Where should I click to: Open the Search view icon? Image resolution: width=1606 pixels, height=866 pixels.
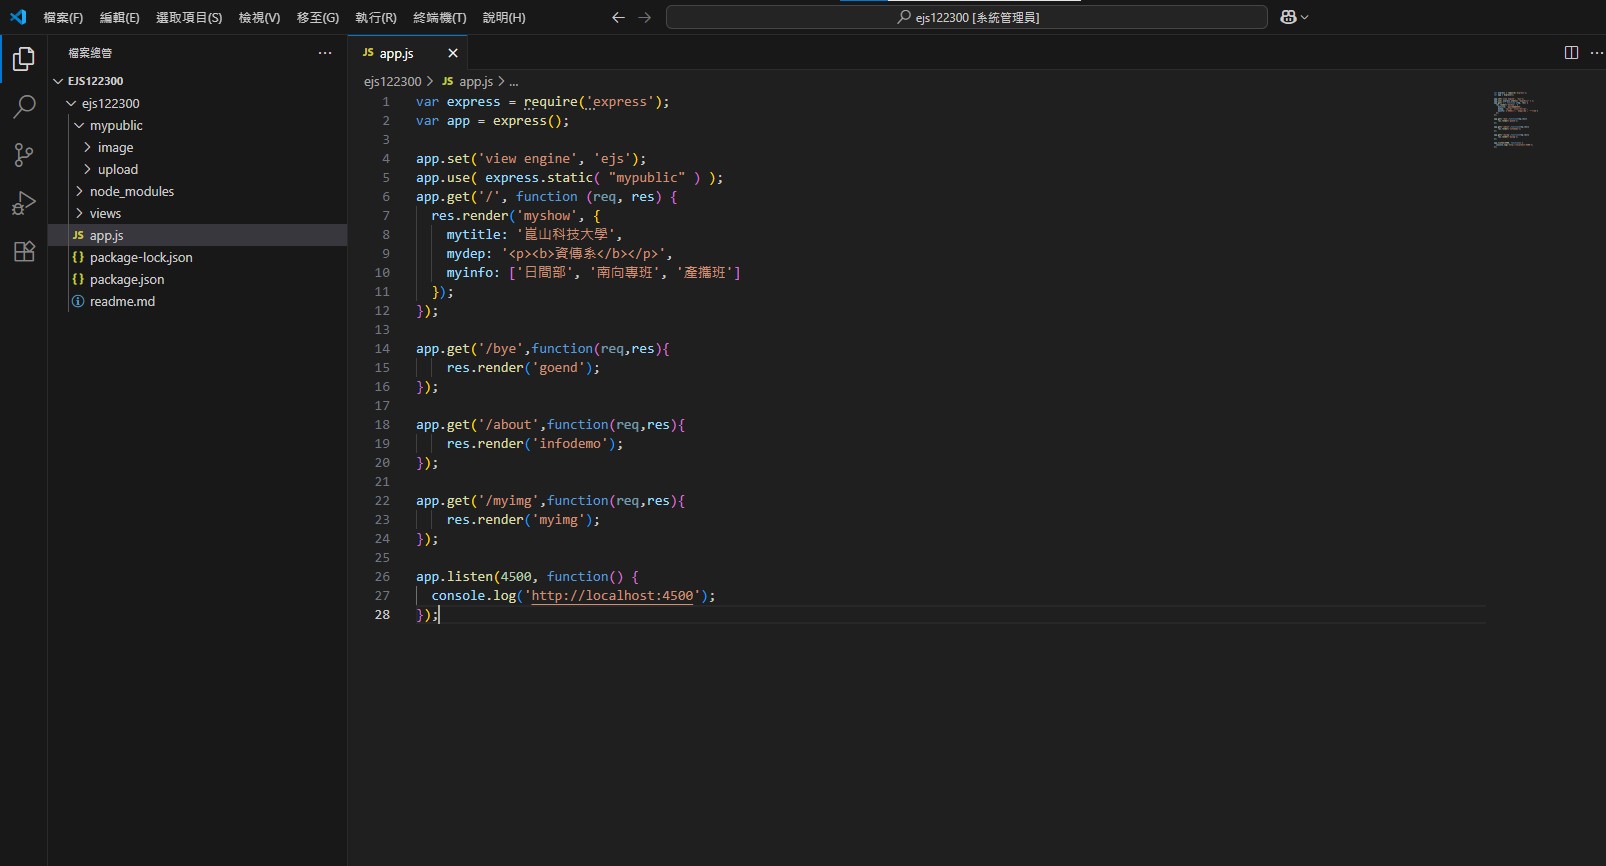coord(24,107)
